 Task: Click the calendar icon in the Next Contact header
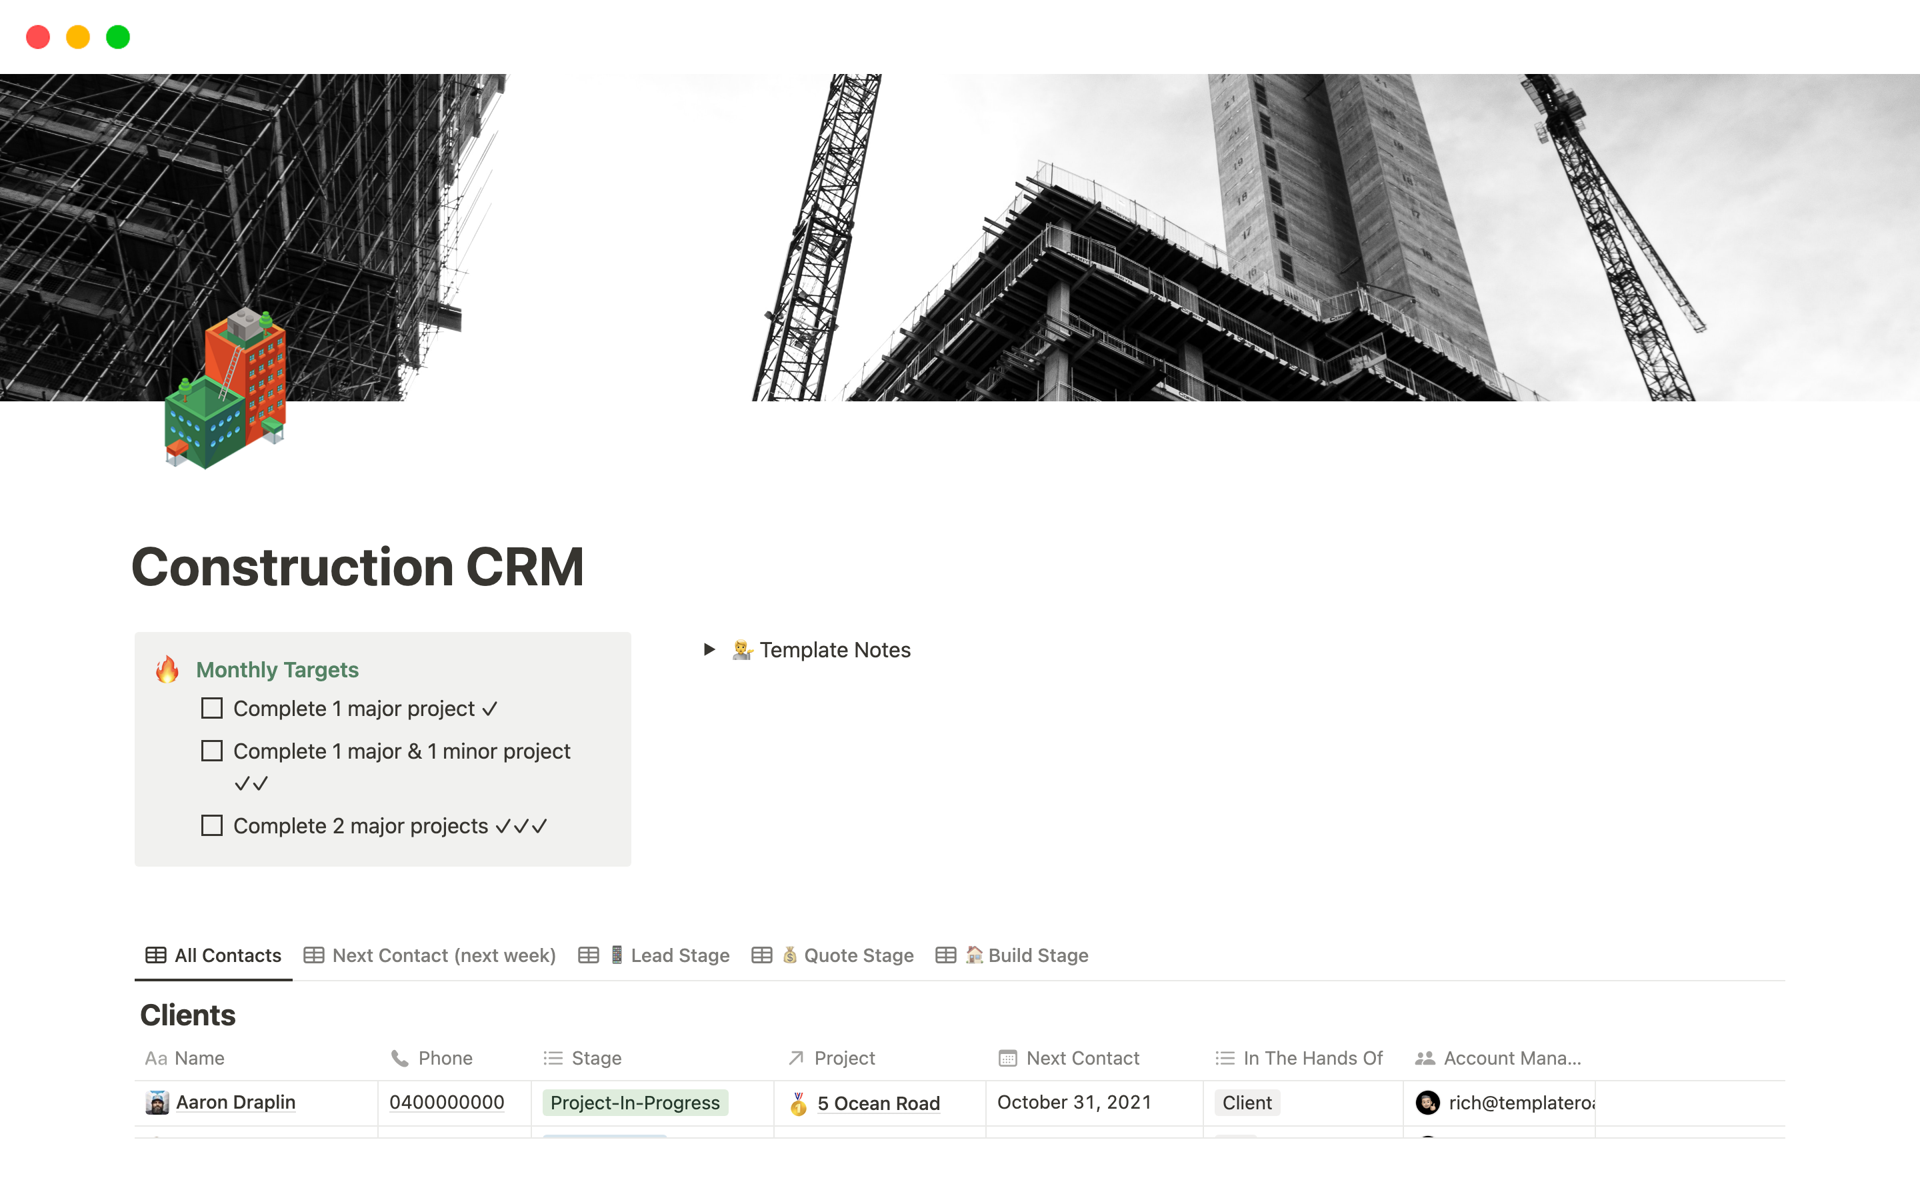(1007, 1058)
